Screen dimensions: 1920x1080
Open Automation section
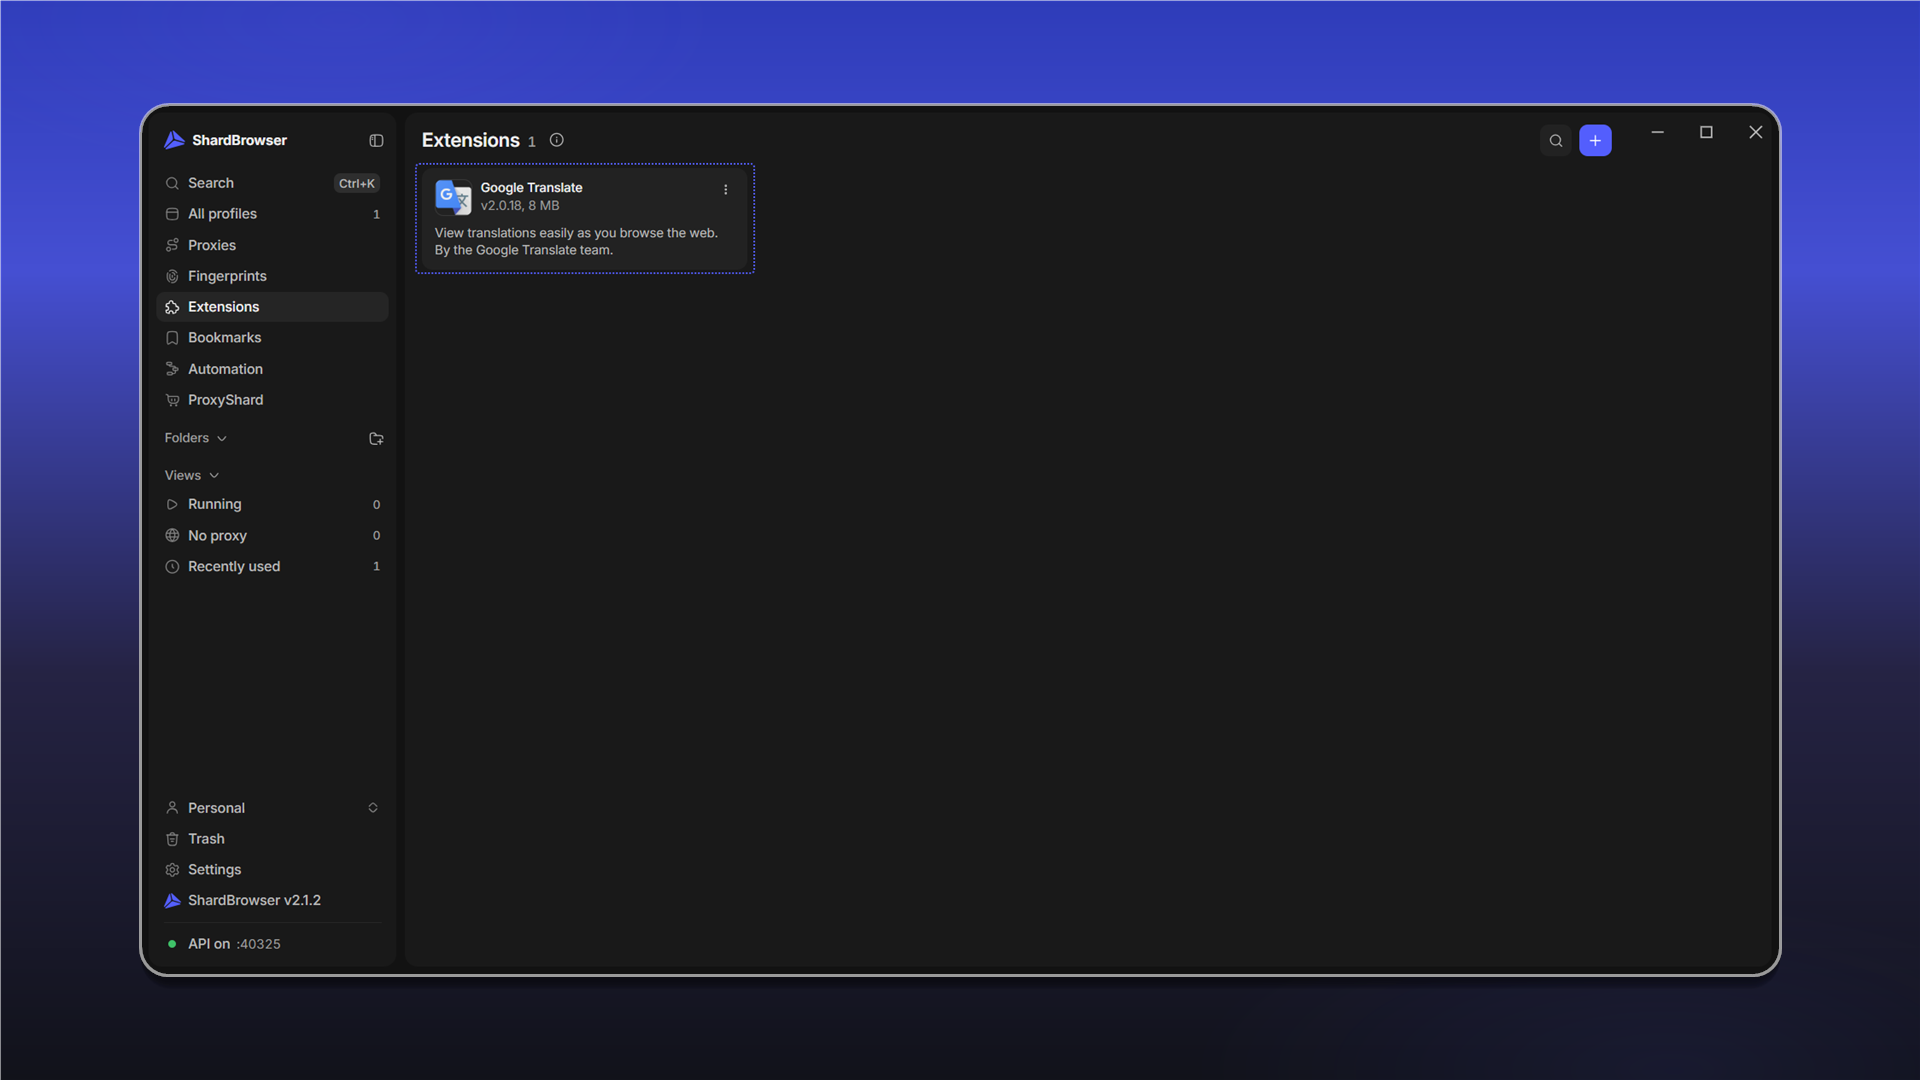pos(272,369)
